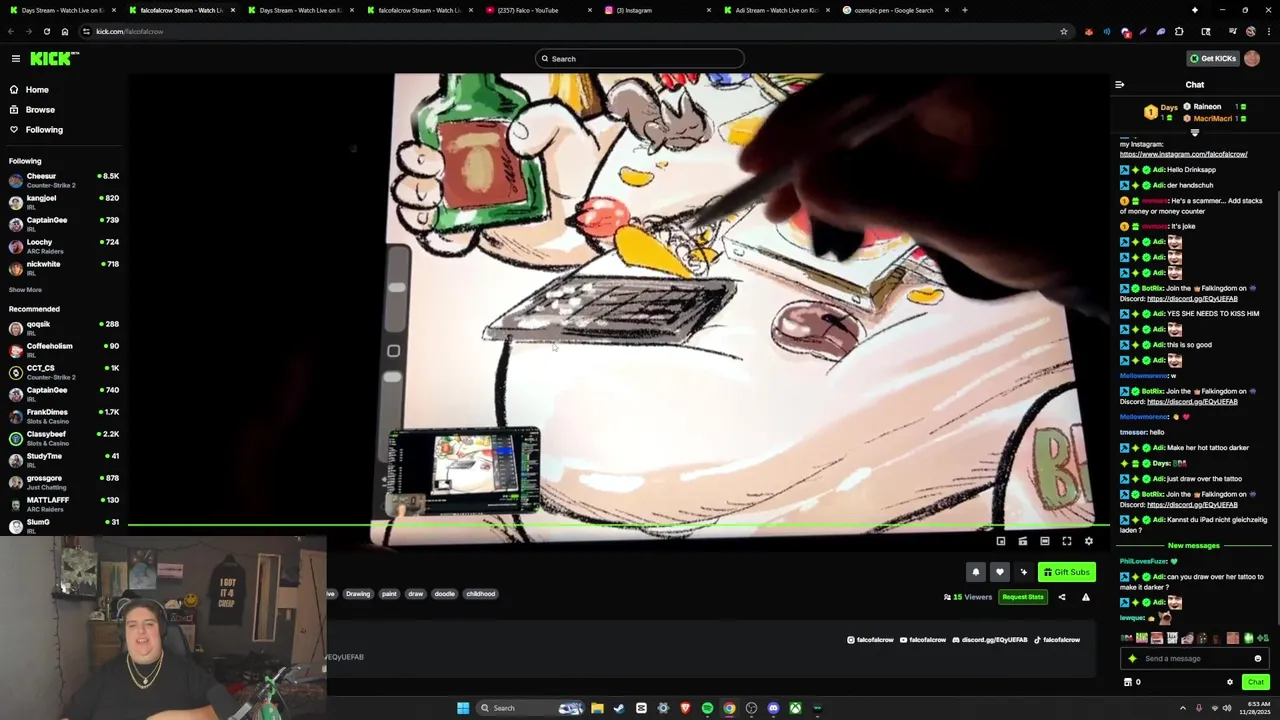Show hidden system tray icons
Viewport: 1280px width, 720px height.
[1182, 708]
